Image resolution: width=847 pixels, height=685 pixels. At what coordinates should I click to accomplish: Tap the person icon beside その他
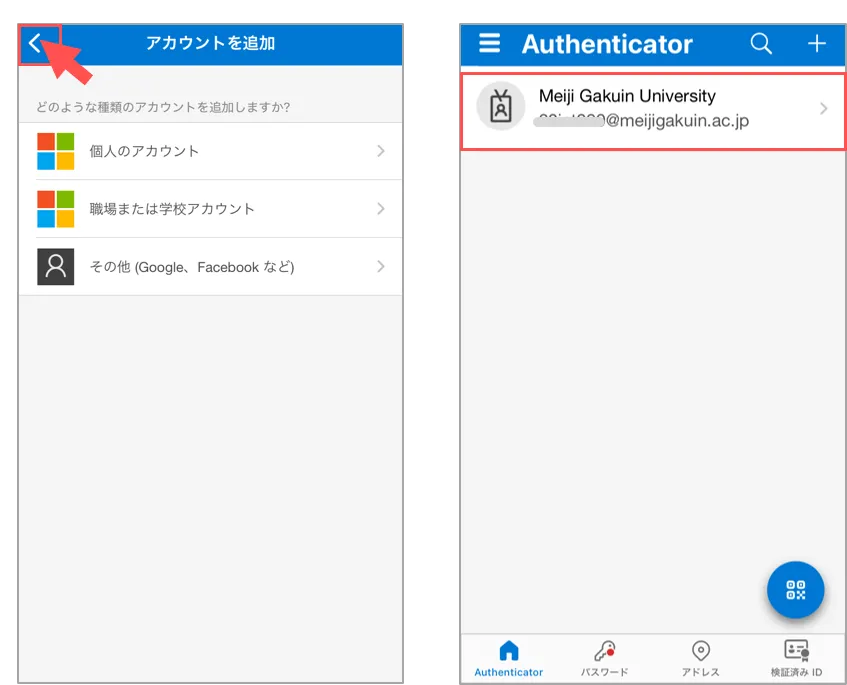[x=56, y=266]
